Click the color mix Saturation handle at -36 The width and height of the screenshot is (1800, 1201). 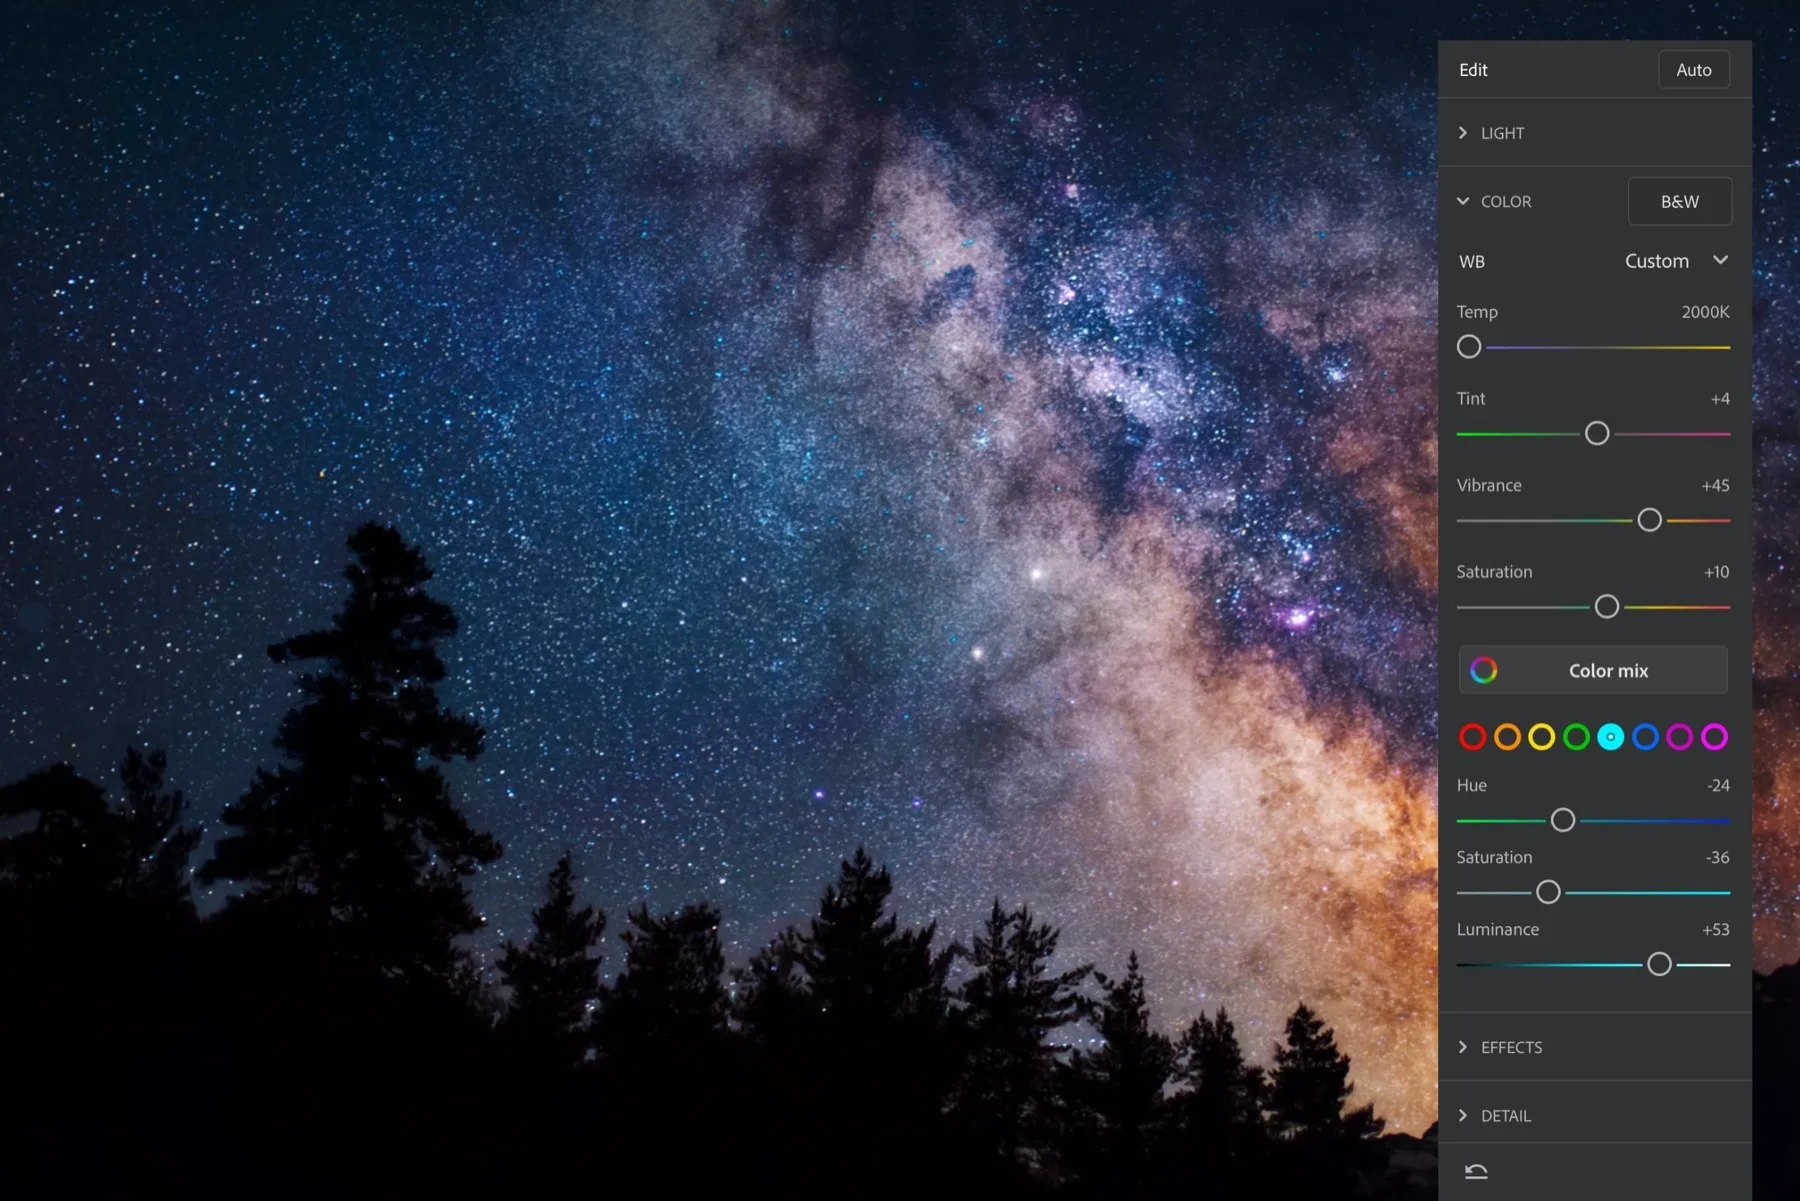[1548, 892]
